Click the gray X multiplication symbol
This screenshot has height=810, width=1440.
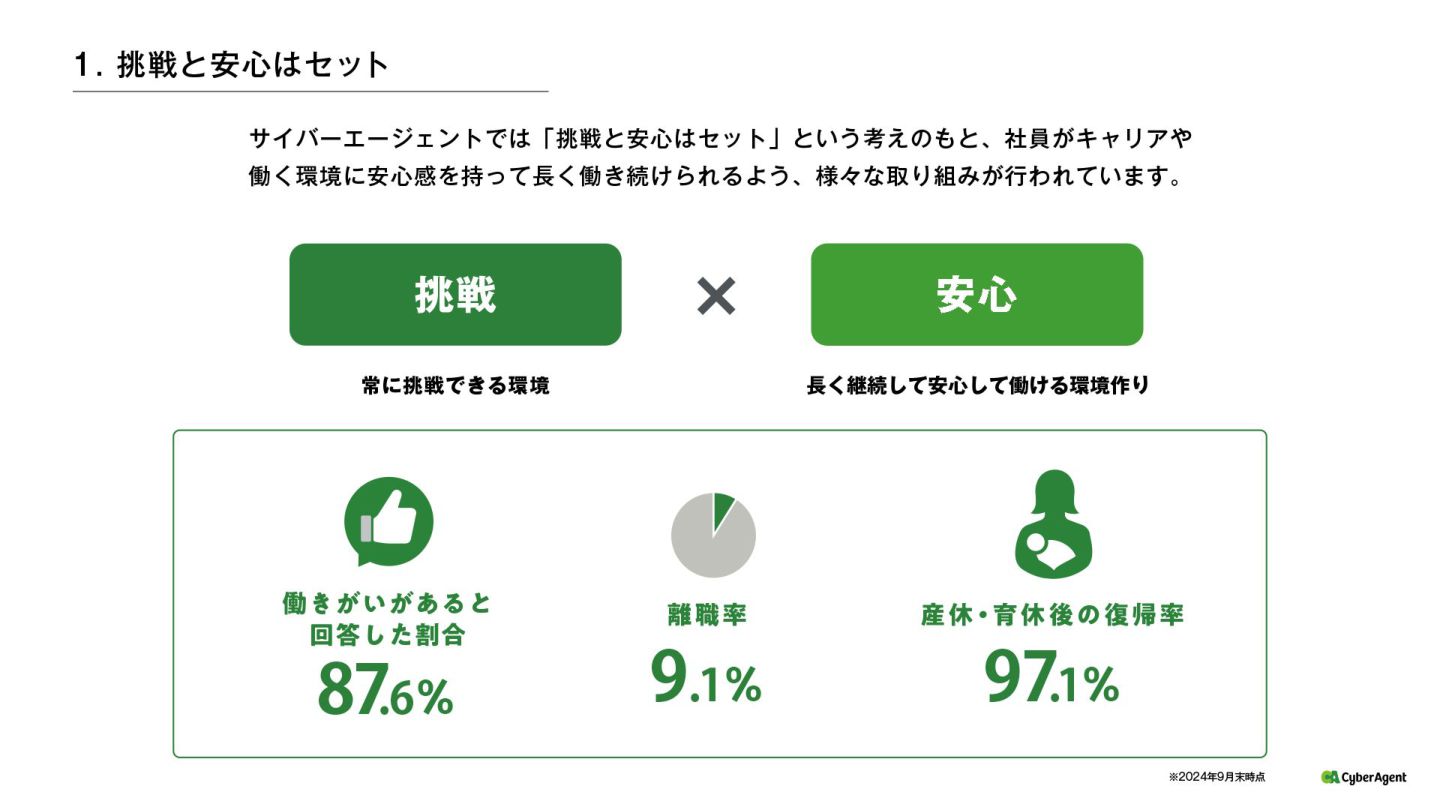(x=716, y=296)
